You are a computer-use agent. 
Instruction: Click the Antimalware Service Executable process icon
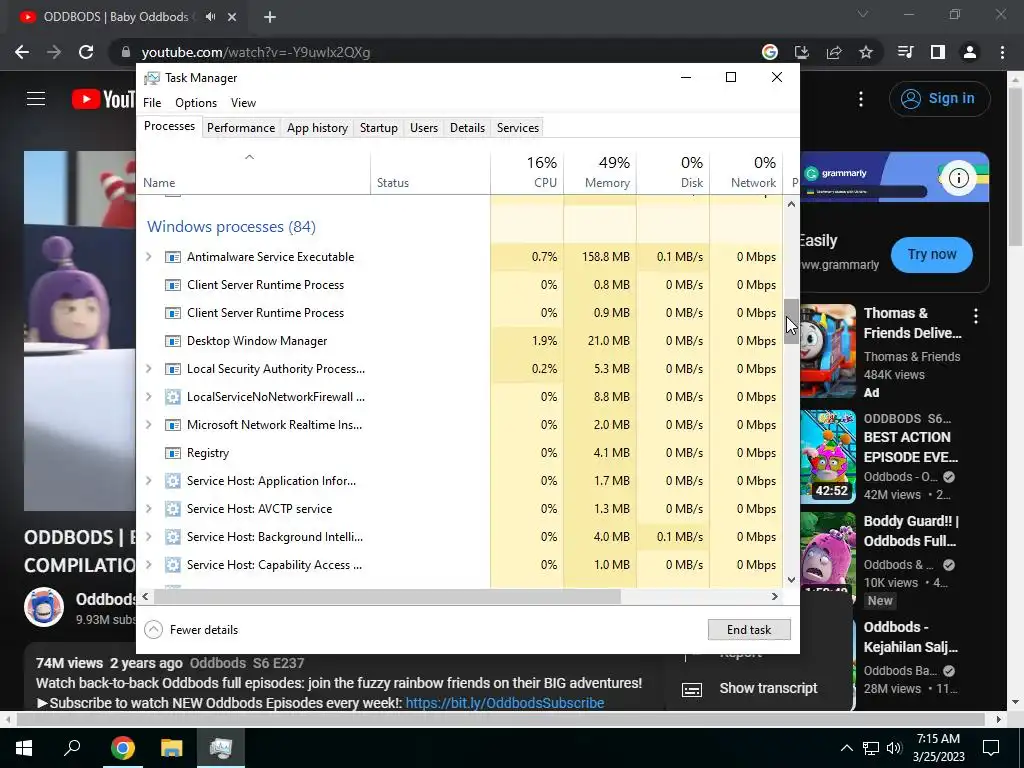172,257
